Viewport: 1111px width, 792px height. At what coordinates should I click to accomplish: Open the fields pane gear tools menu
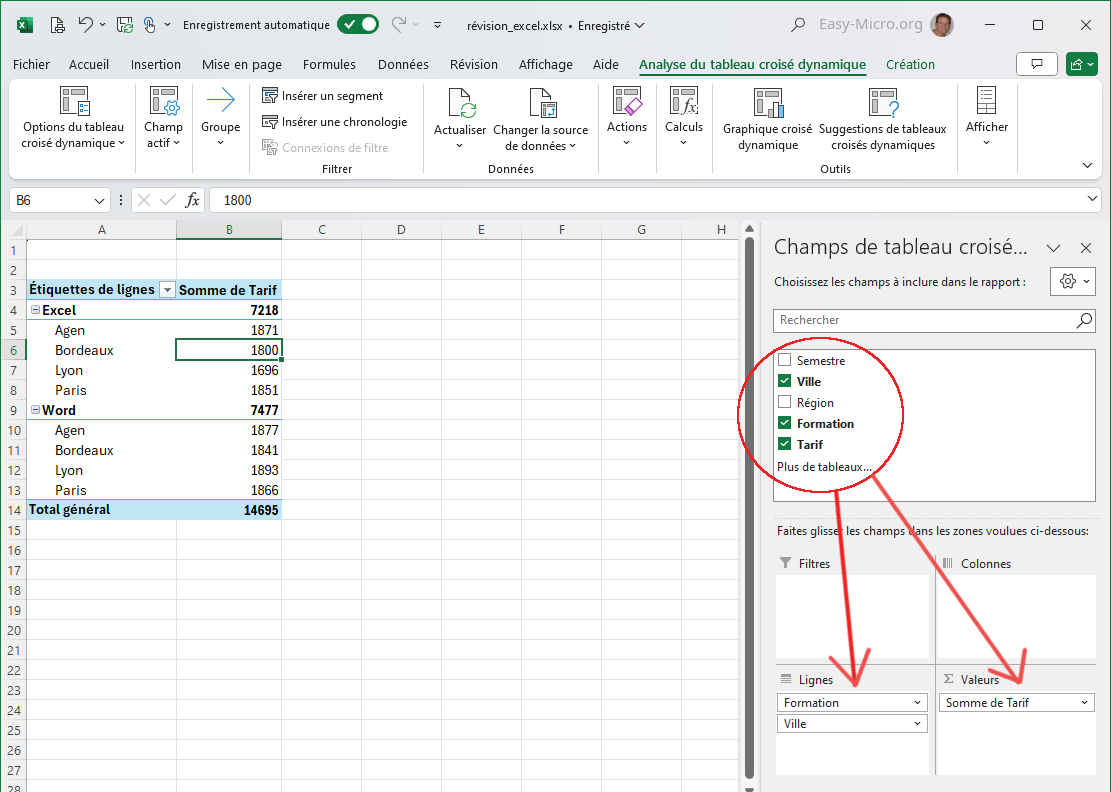[1072, 281]
